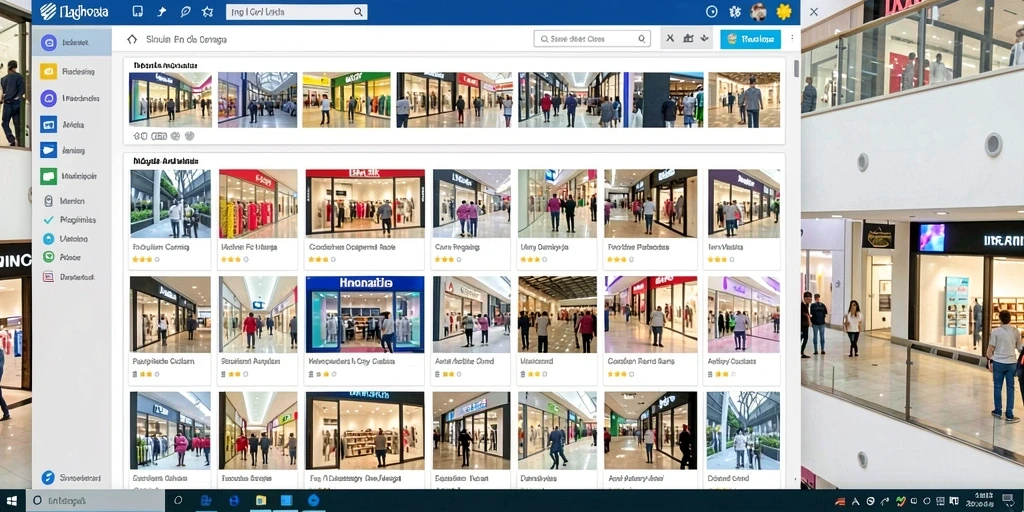
Task: Open the settings gear icon in header
Action: click(735, 12)
